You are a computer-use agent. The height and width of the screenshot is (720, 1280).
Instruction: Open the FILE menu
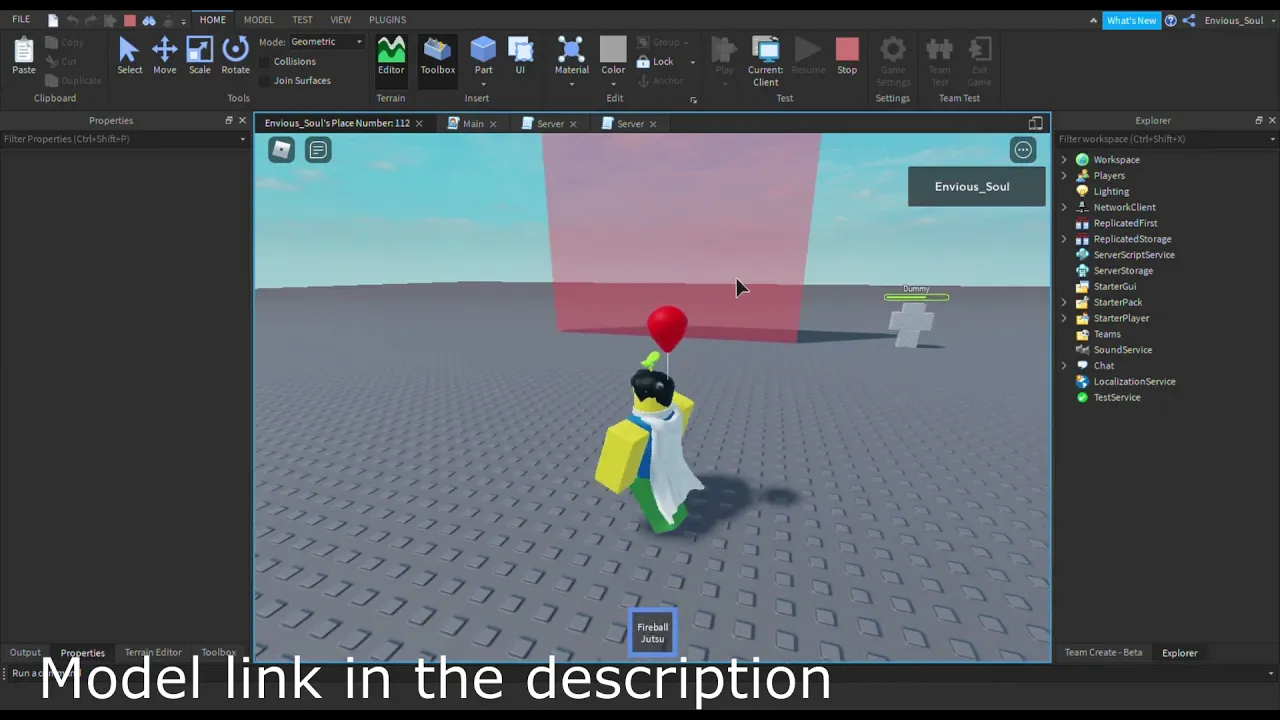21,20
